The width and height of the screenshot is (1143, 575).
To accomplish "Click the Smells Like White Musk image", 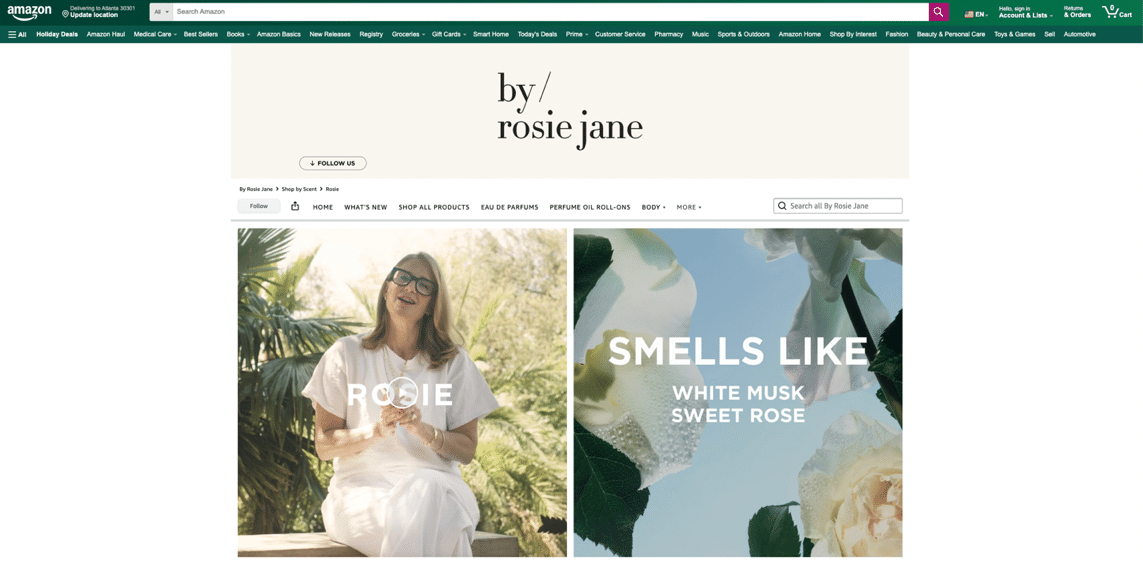I will (738, 393).
